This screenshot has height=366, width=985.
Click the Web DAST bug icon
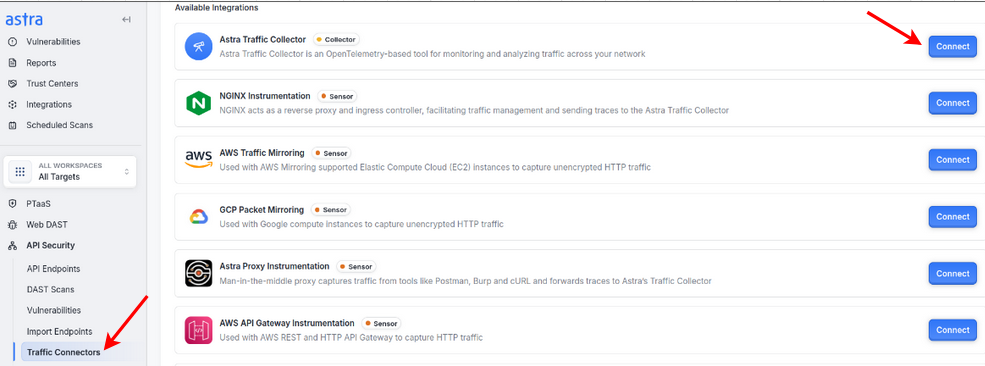12,225
